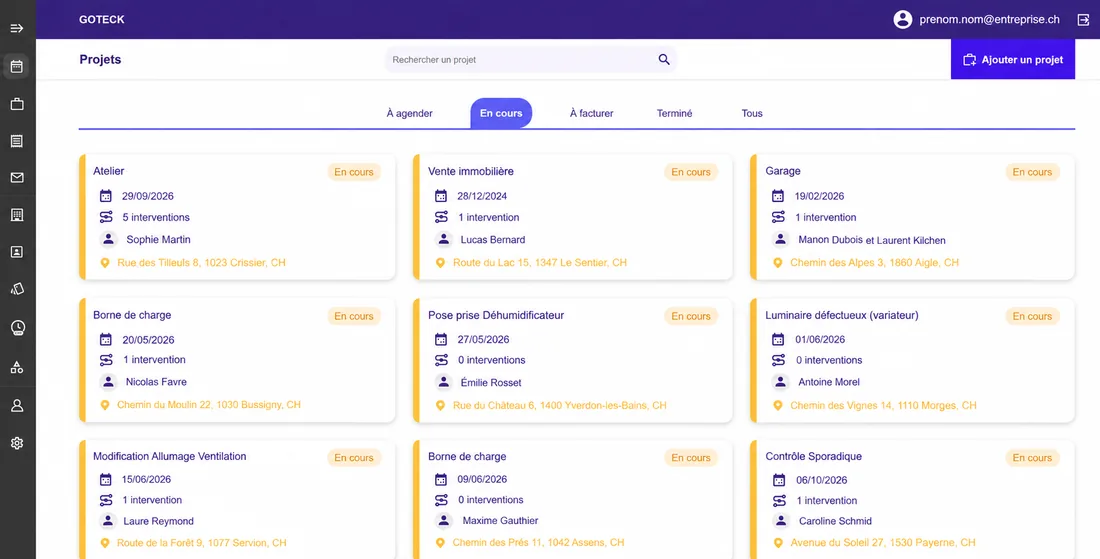Select the En cours tab
Screen dimensions: 1100x559
(501, 113)
